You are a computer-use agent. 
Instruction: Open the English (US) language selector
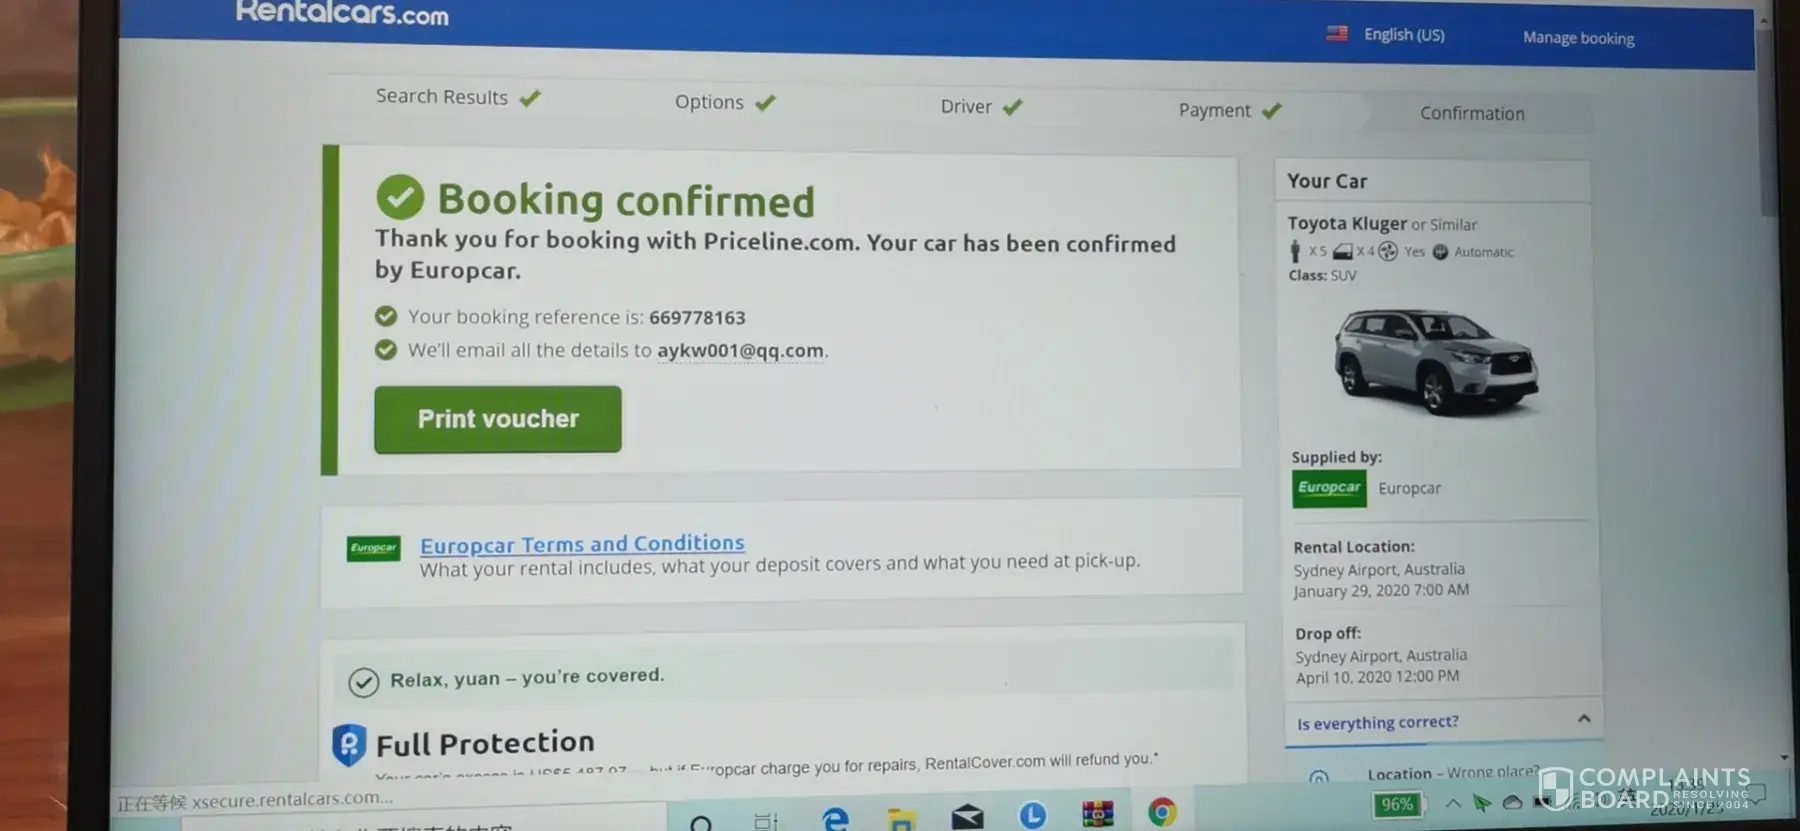pos(1386,34)
